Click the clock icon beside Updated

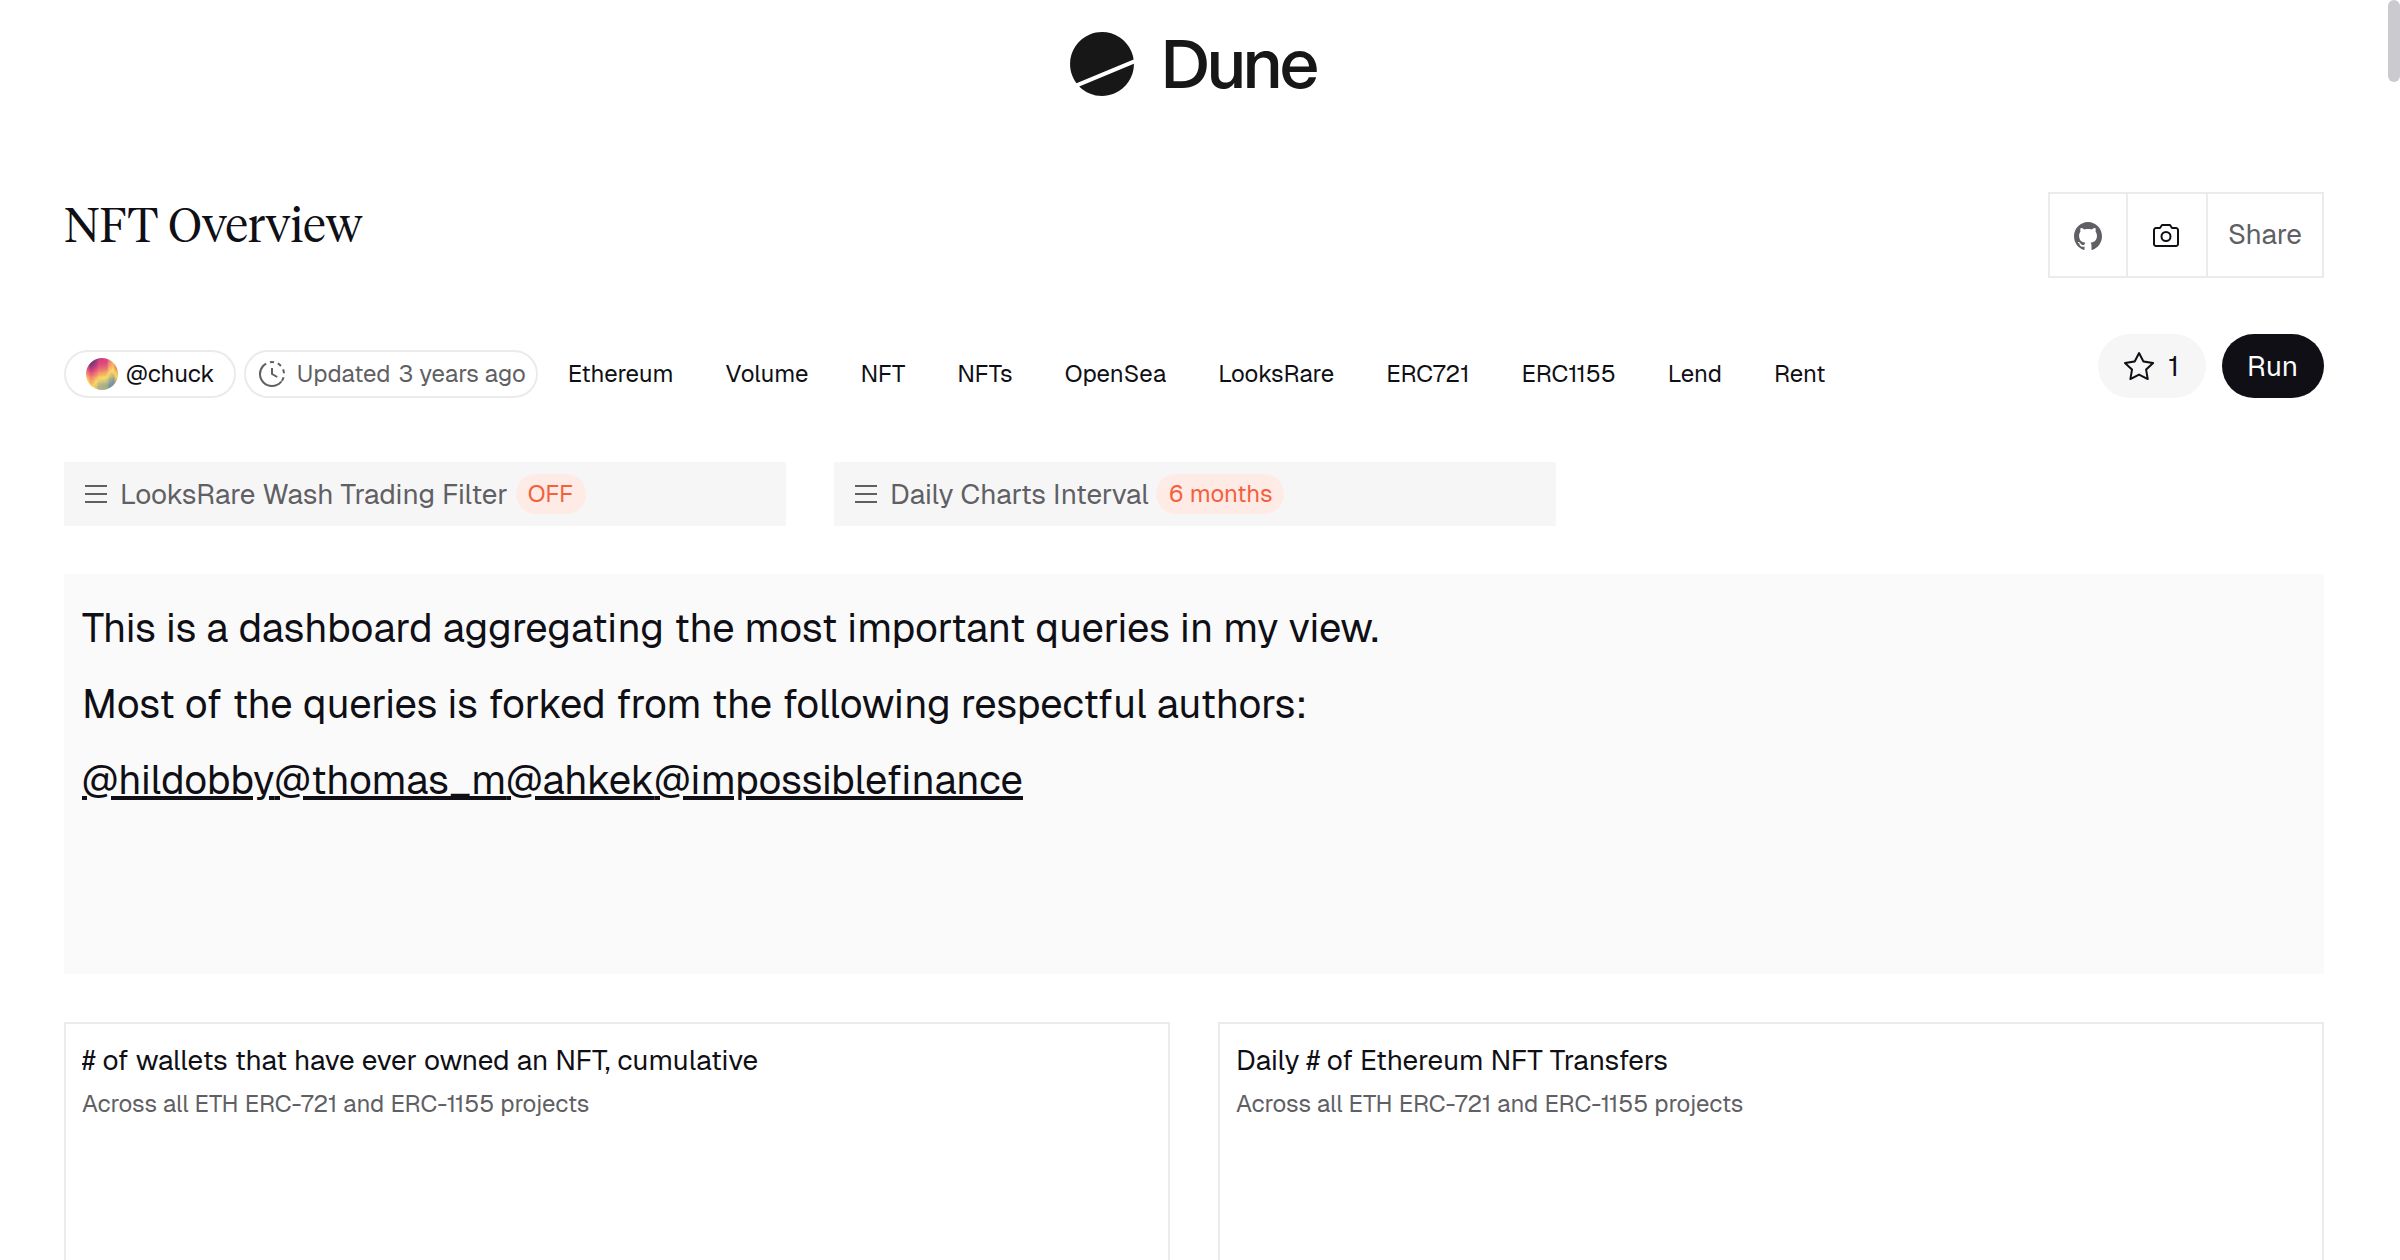tap(272, 374)
